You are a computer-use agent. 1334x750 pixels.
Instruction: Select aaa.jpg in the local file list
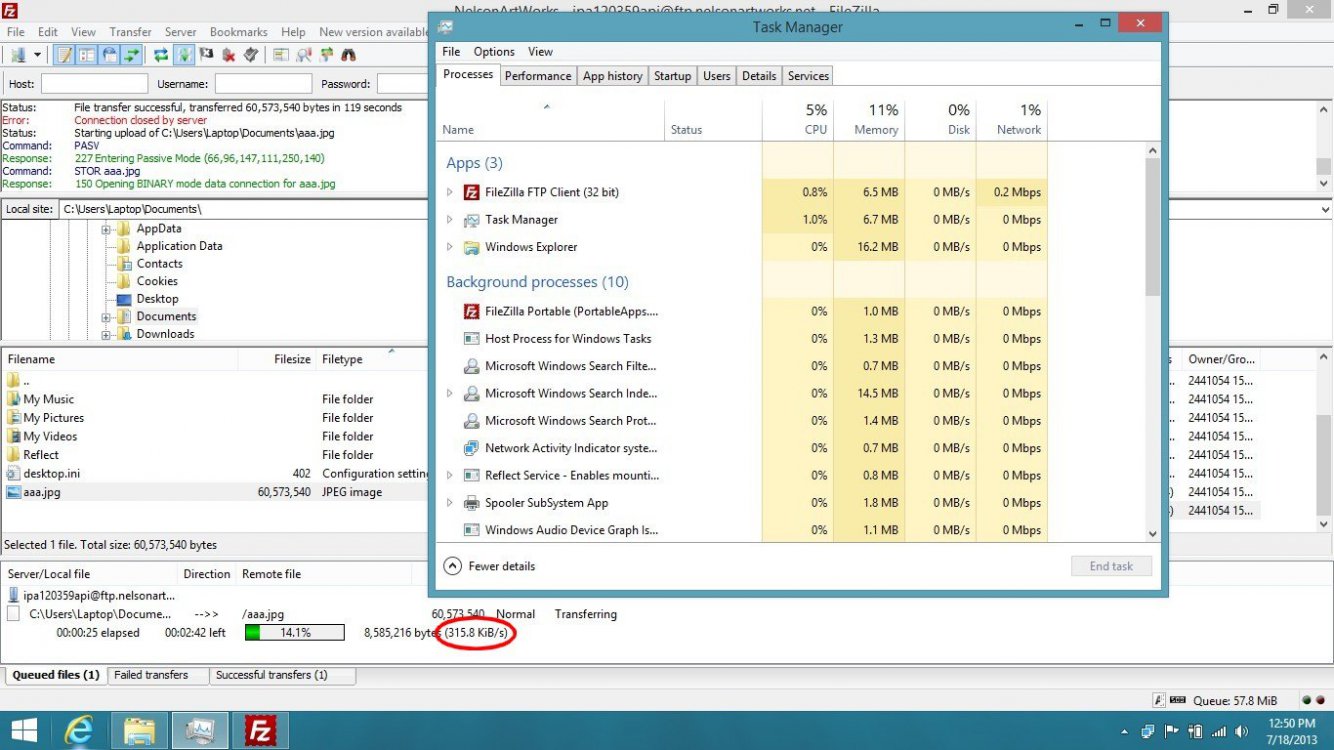click(214, 492)
